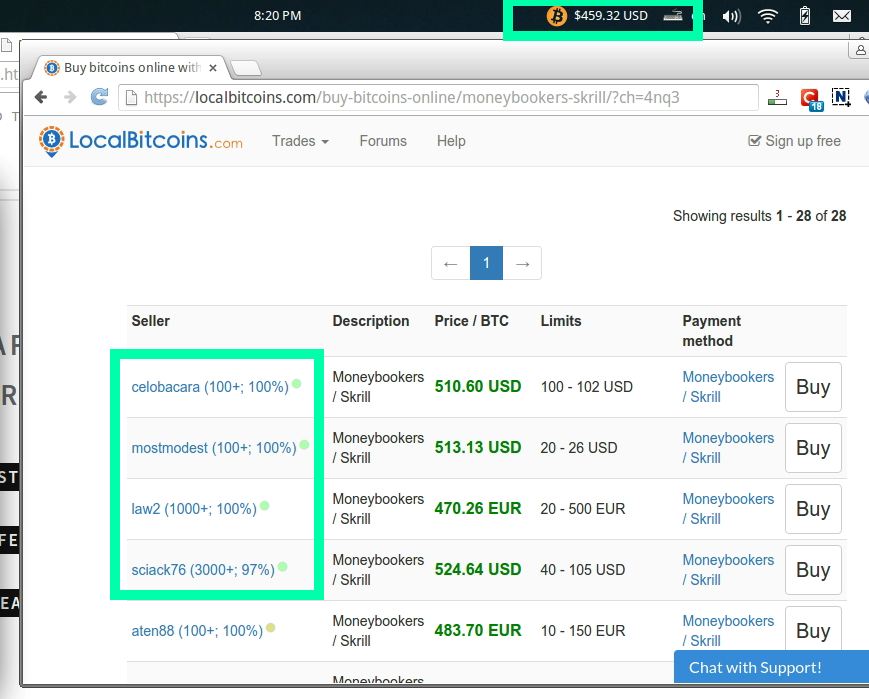Close the 'Buy bitcoins online' tab

(x=213, y=68)
